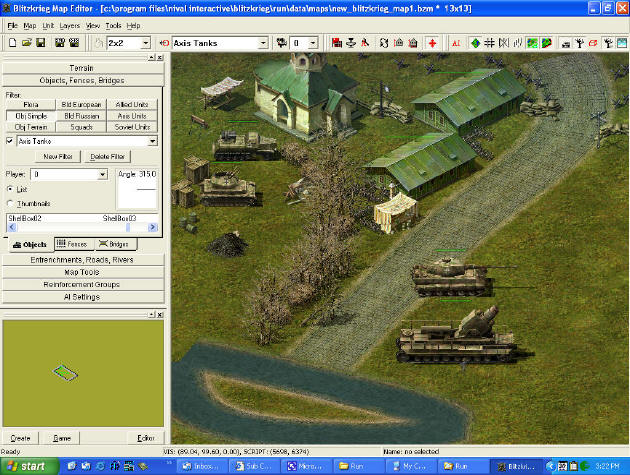This screenshot has width=630, height=475.
Task: Expand Entrenchments, Roads, Rivers section
Action: coord(83,260)
